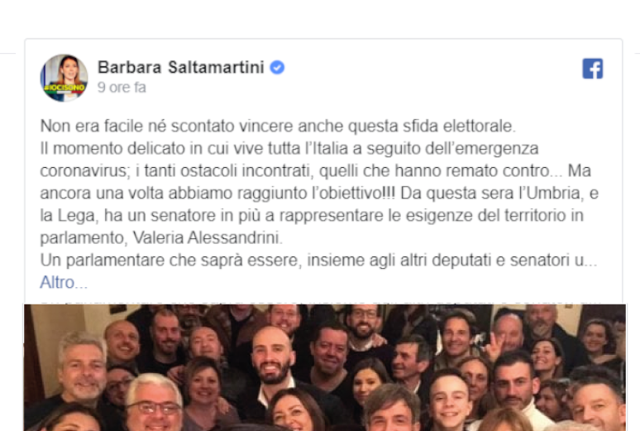Click the sentence starting "Non era facile"
Image resolution: width=640 pixels, height=431 pixels.
(x=278, y=126)
